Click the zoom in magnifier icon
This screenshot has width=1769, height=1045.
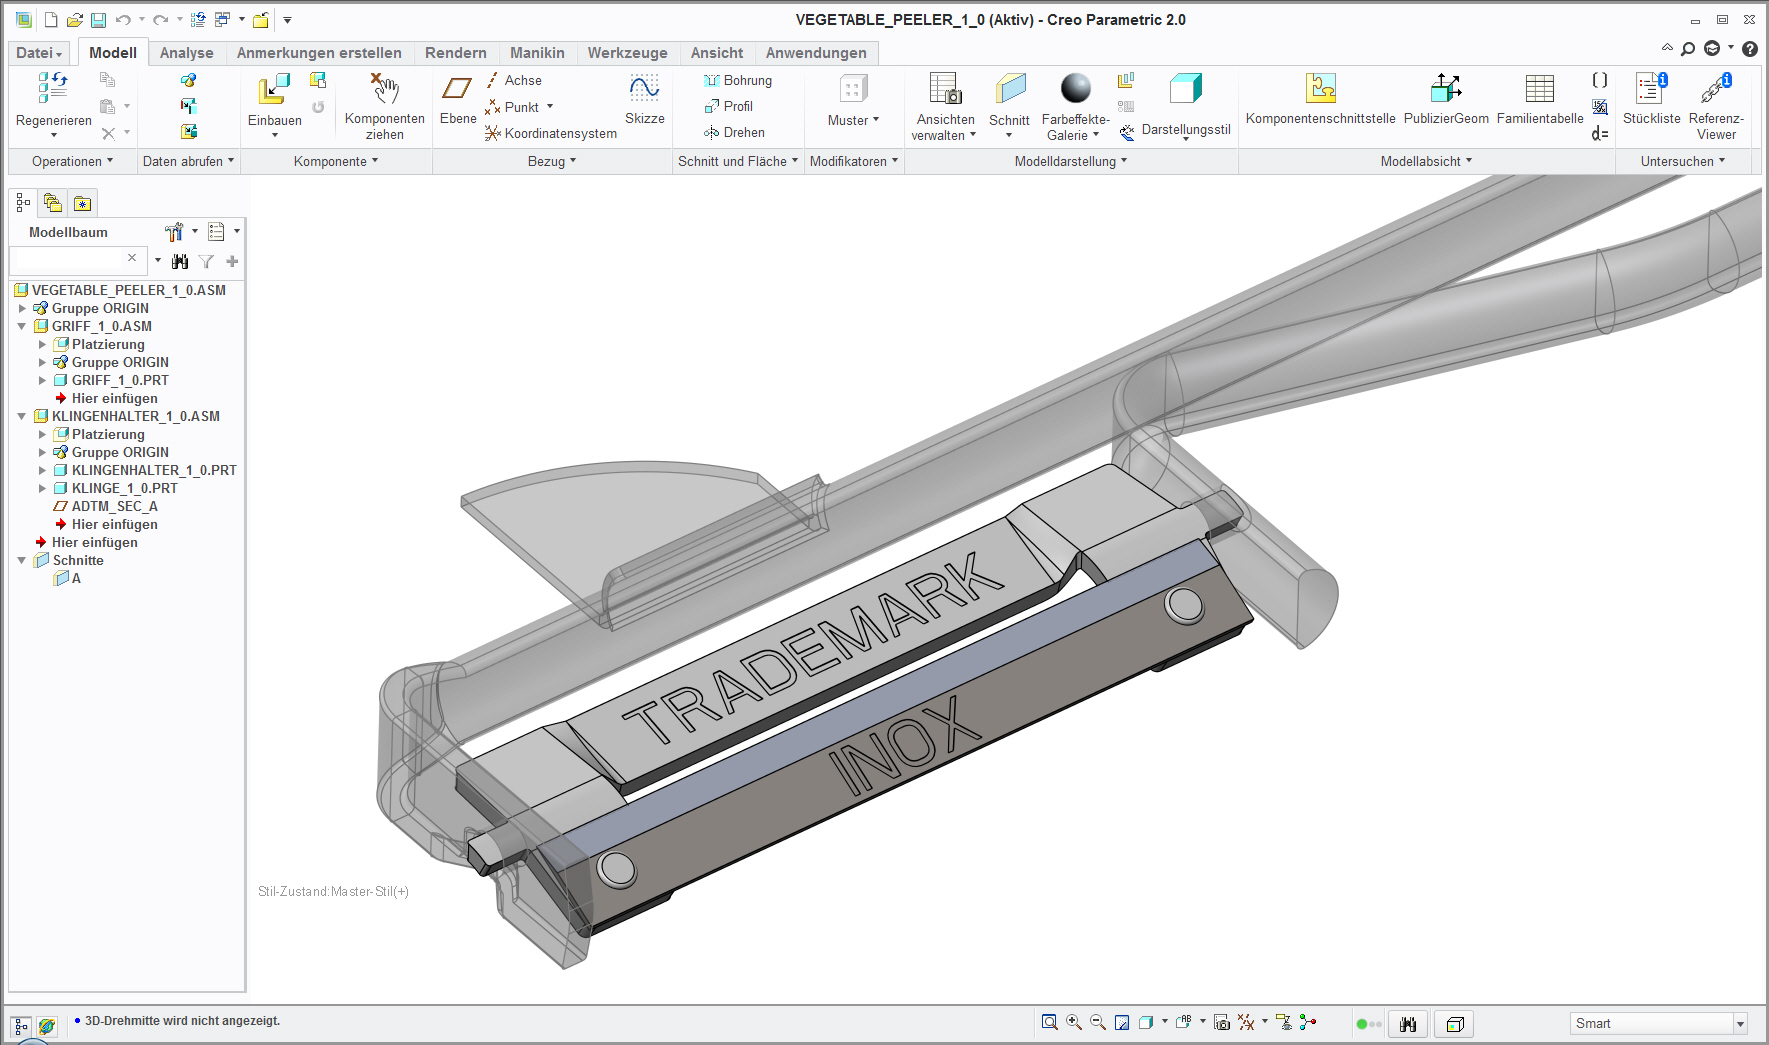point(1074,1022)
